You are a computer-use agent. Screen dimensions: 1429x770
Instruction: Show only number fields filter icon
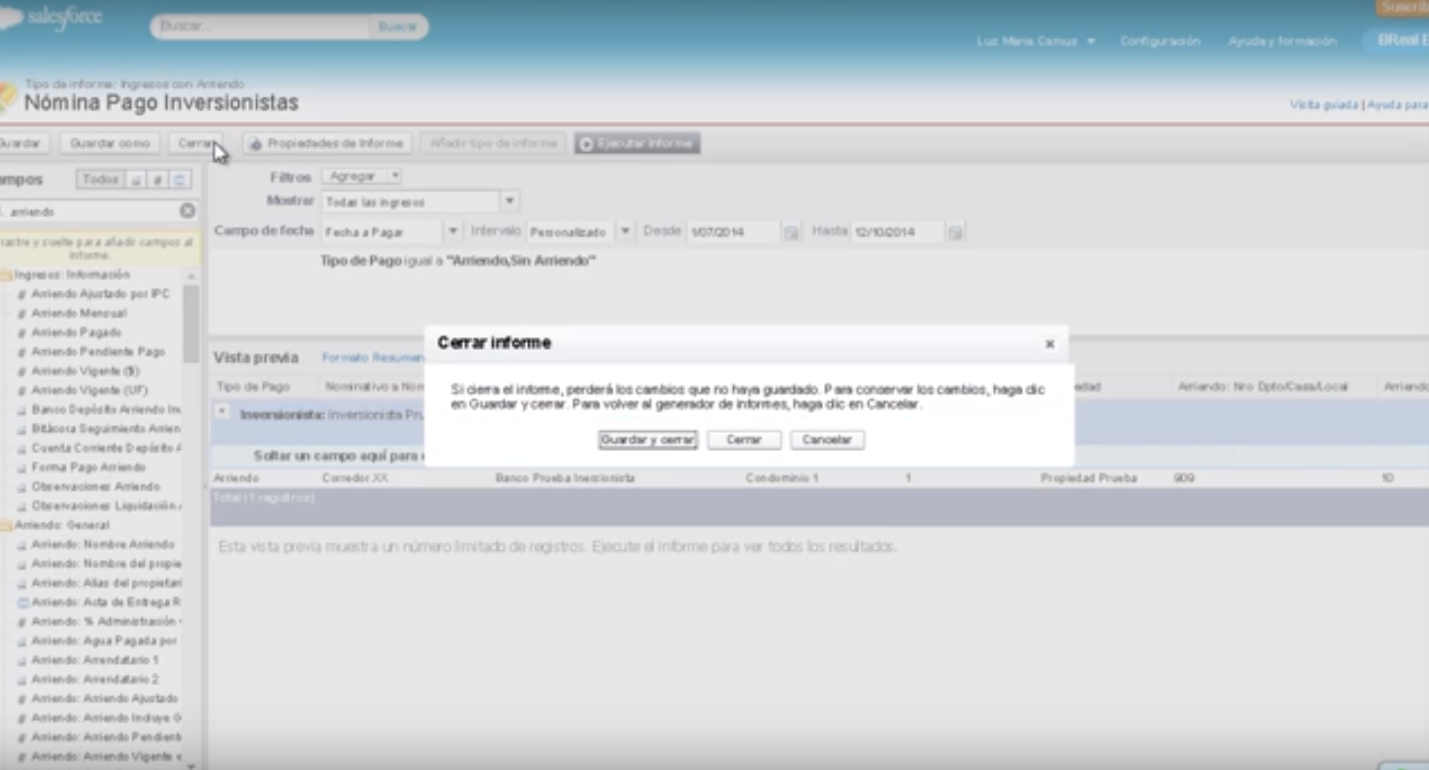click(158, 180)
